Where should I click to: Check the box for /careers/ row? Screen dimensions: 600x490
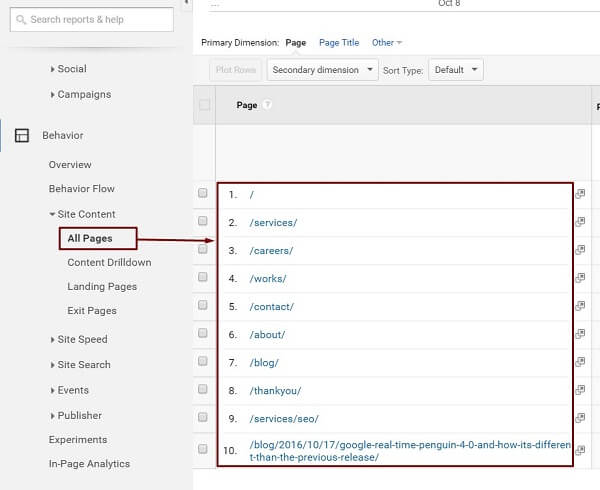pyautogui.click(x=203, y=249)
